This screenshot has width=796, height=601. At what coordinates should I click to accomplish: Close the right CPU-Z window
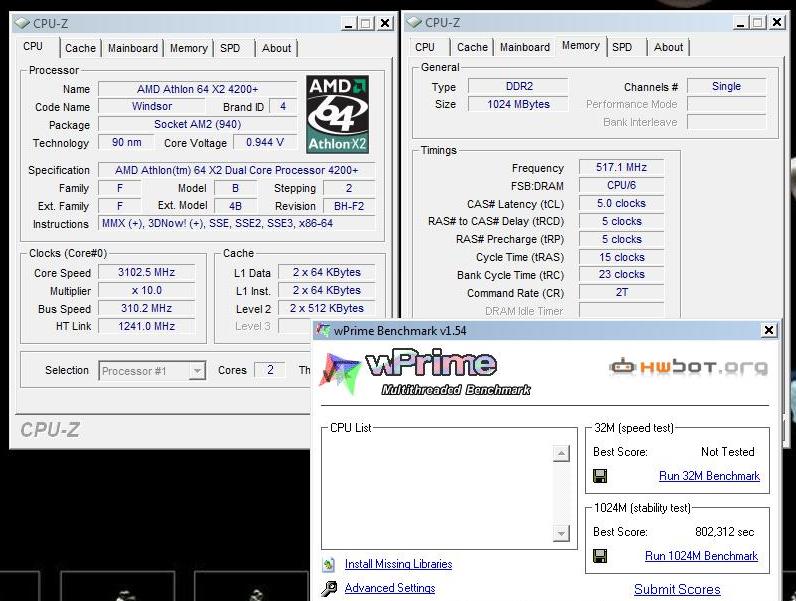(777, 22)
